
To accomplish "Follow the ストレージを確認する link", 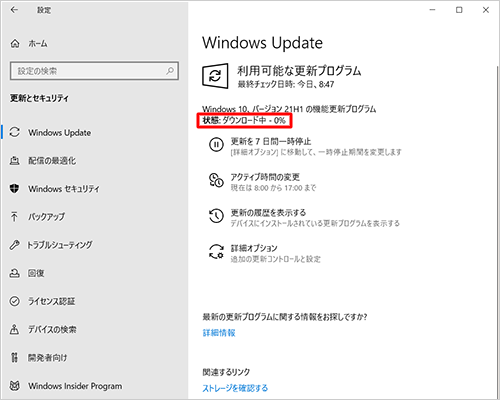I will tap(235, 388).
